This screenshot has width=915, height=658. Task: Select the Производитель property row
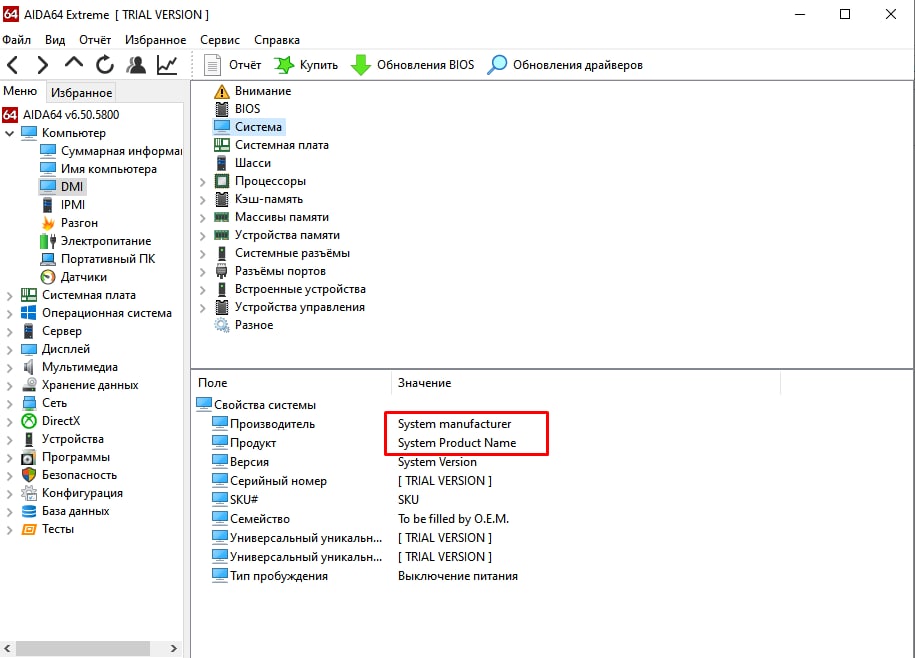(362, 424)
